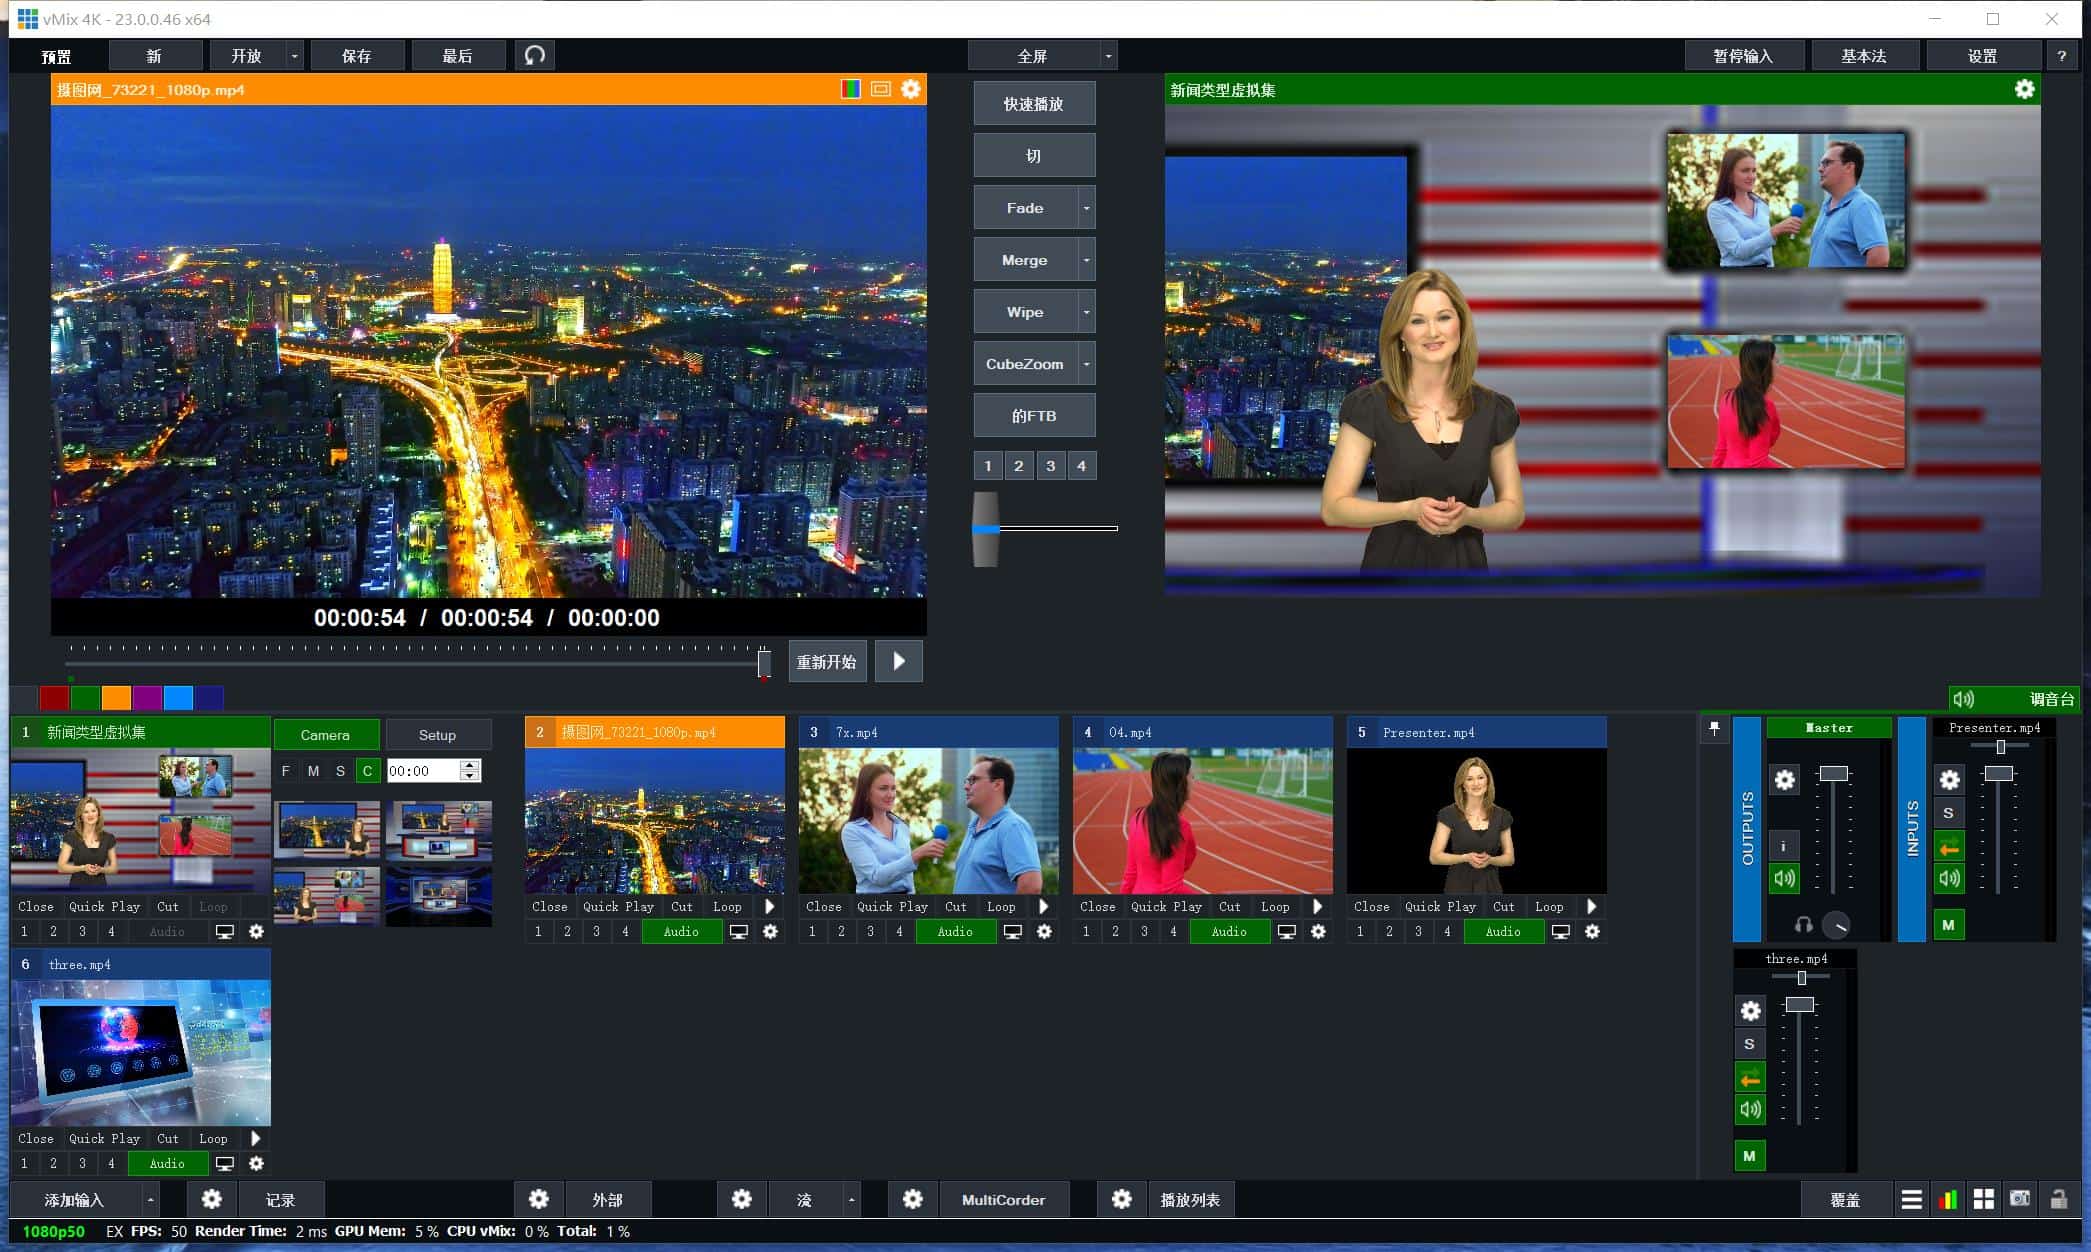Switch to the Camera tab

(325, 735)
